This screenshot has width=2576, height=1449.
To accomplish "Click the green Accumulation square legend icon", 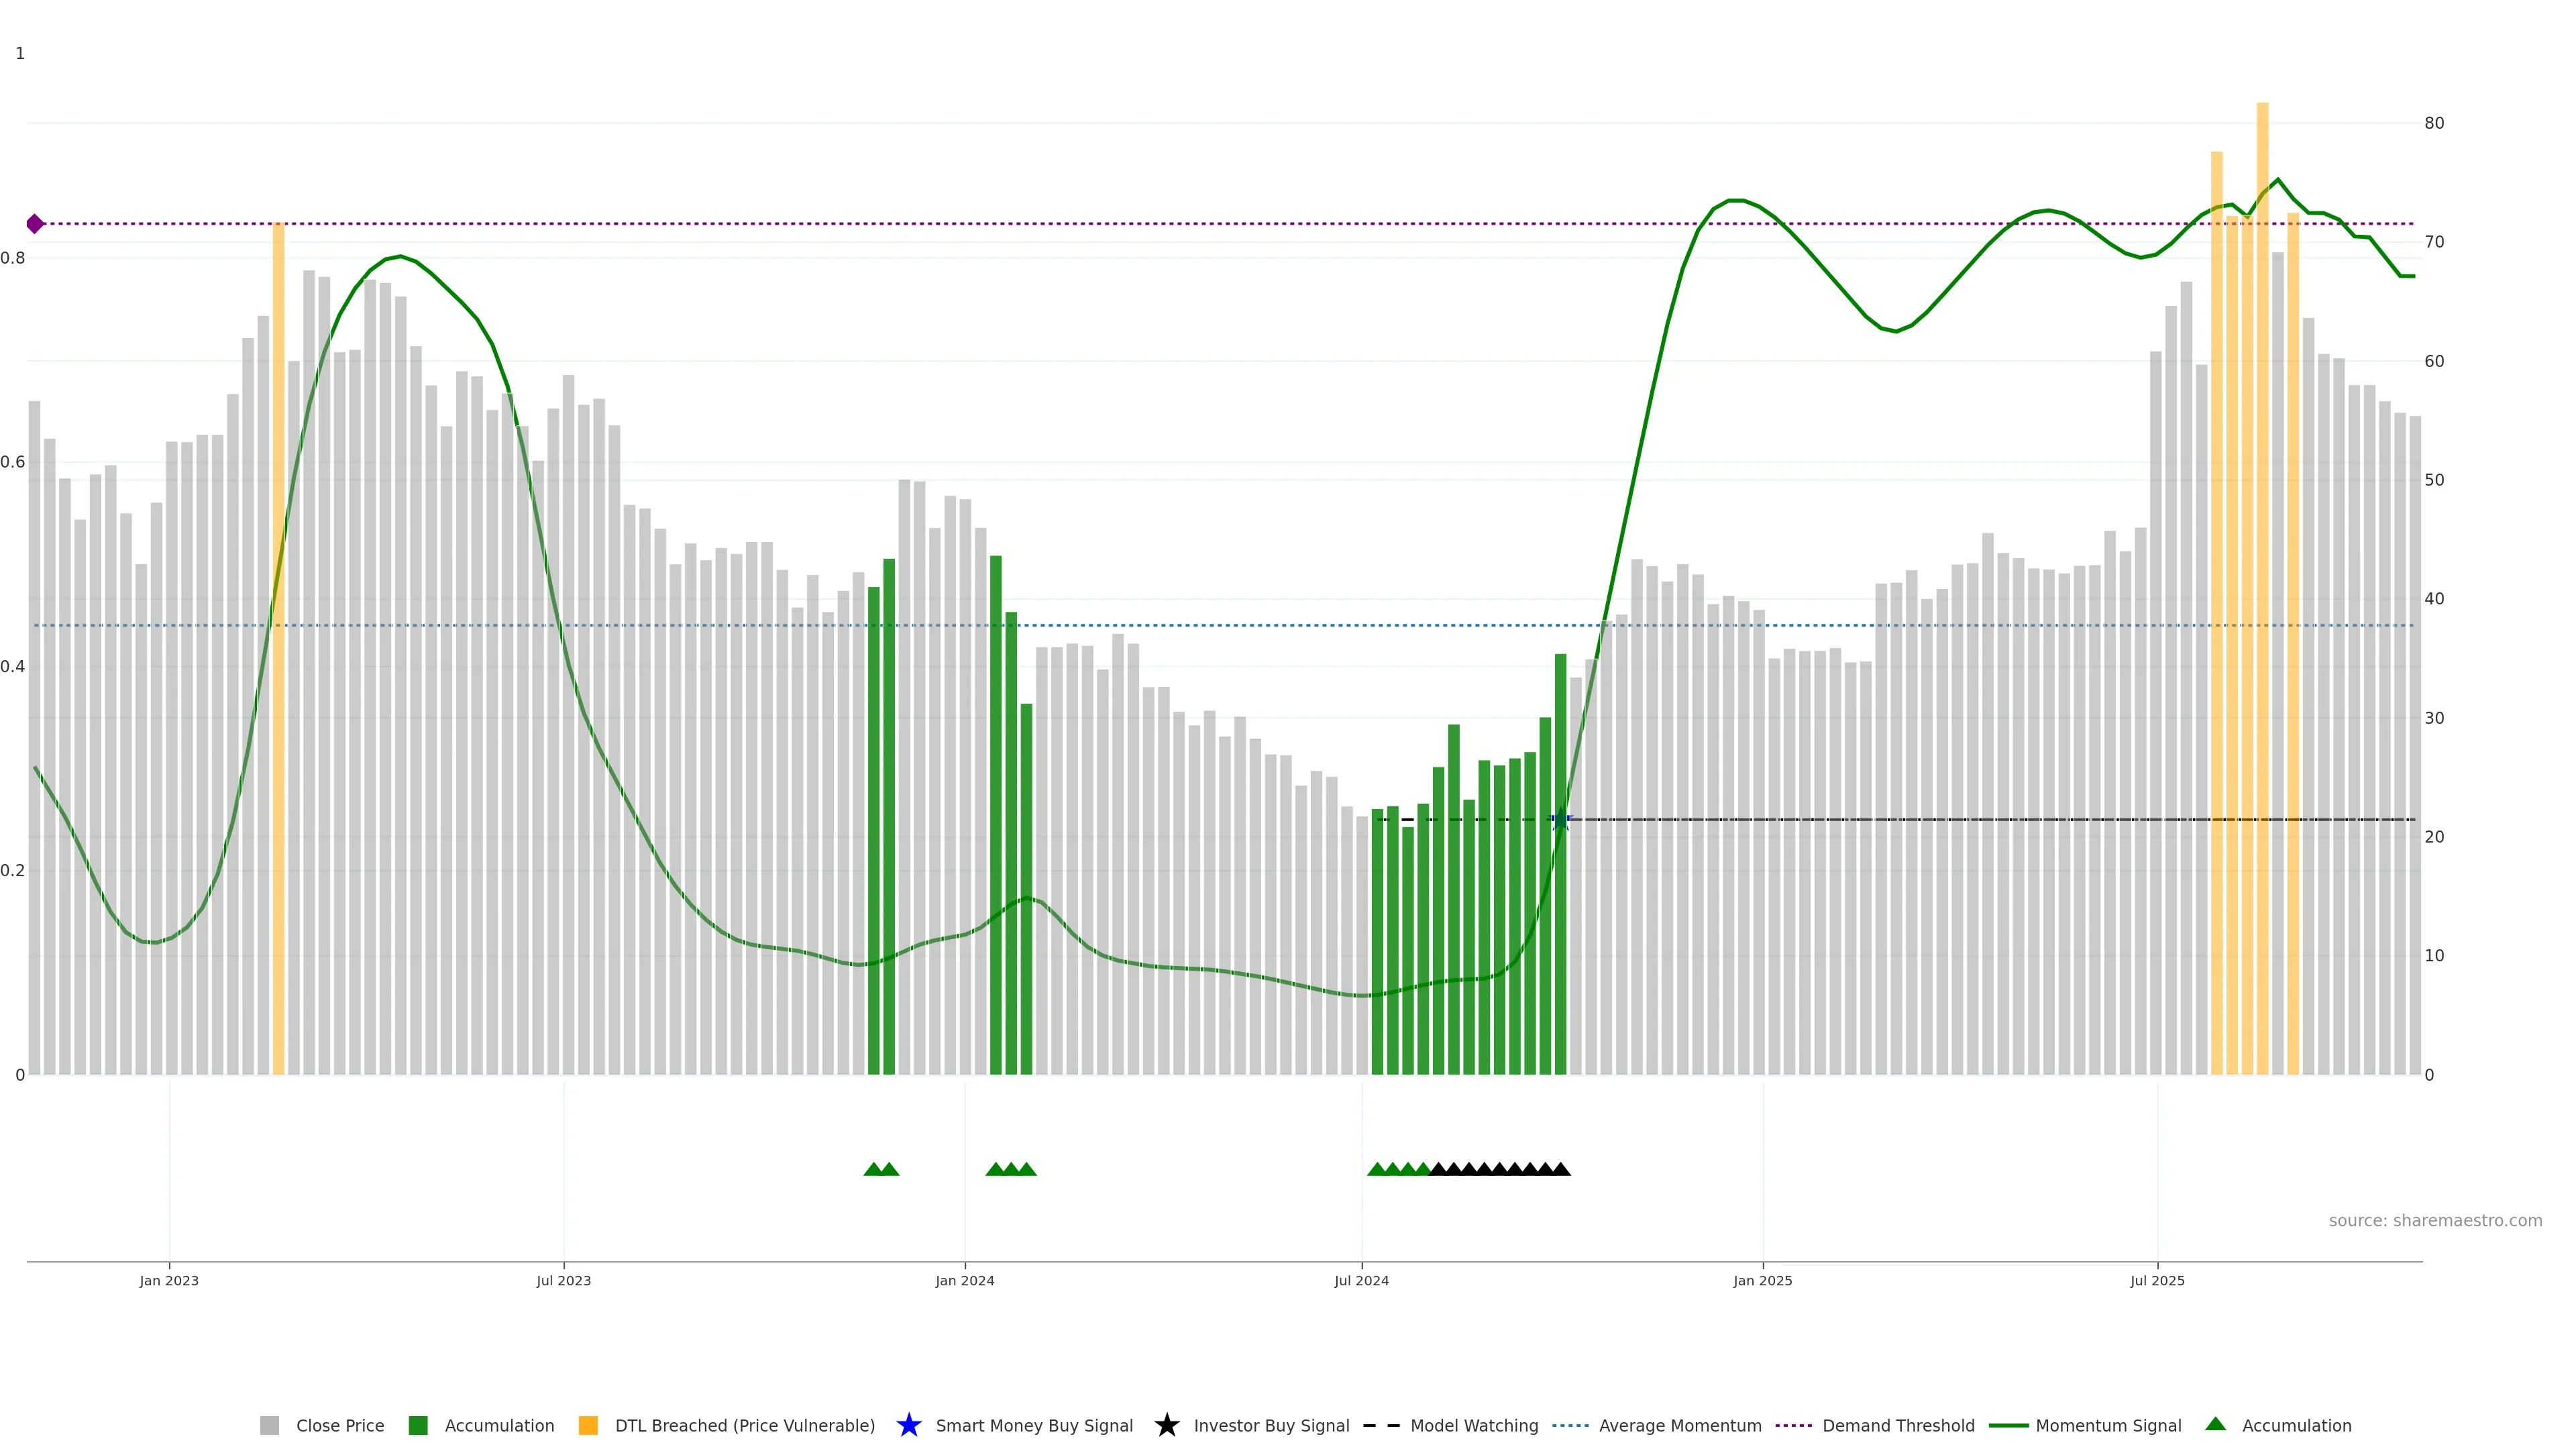I will (x=418, y=1425).
